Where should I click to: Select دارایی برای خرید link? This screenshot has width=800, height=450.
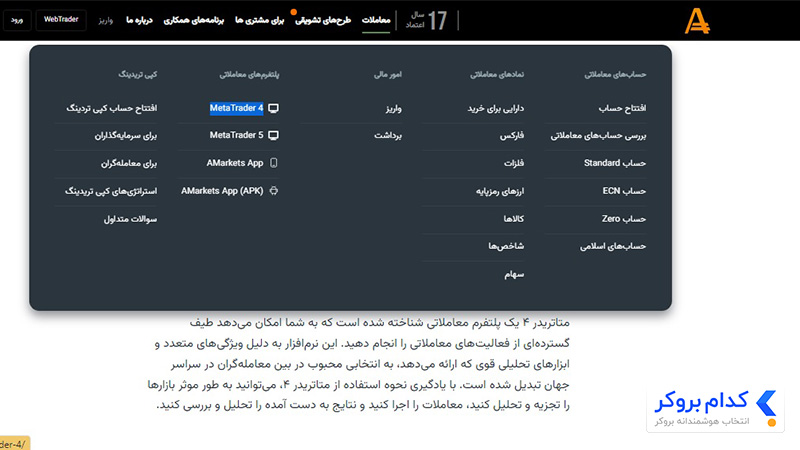click(x=496, y=108)
